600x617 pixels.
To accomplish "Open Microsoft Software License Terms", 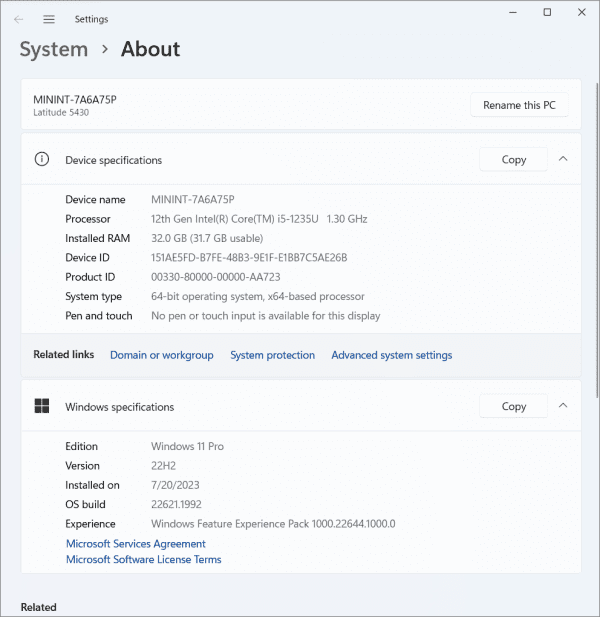I will point(144,560).
